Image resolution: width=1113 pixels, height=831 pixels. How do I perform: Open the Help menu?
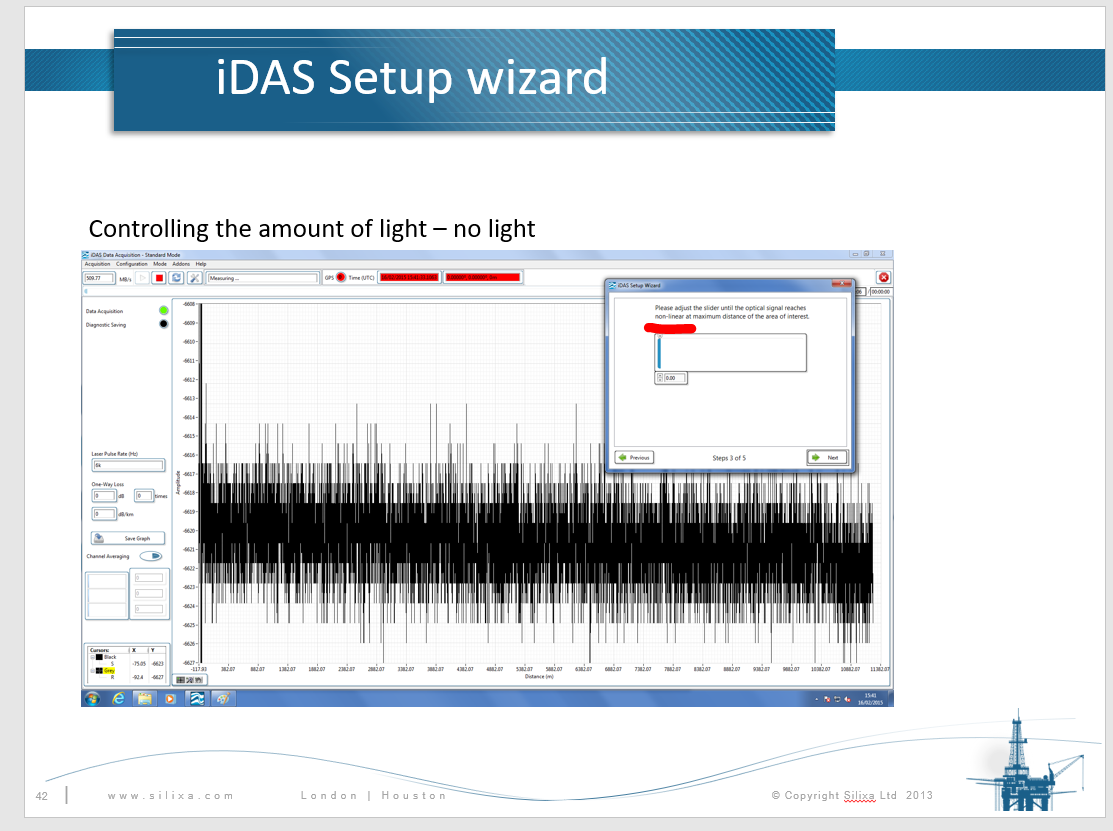coord(201,264)
